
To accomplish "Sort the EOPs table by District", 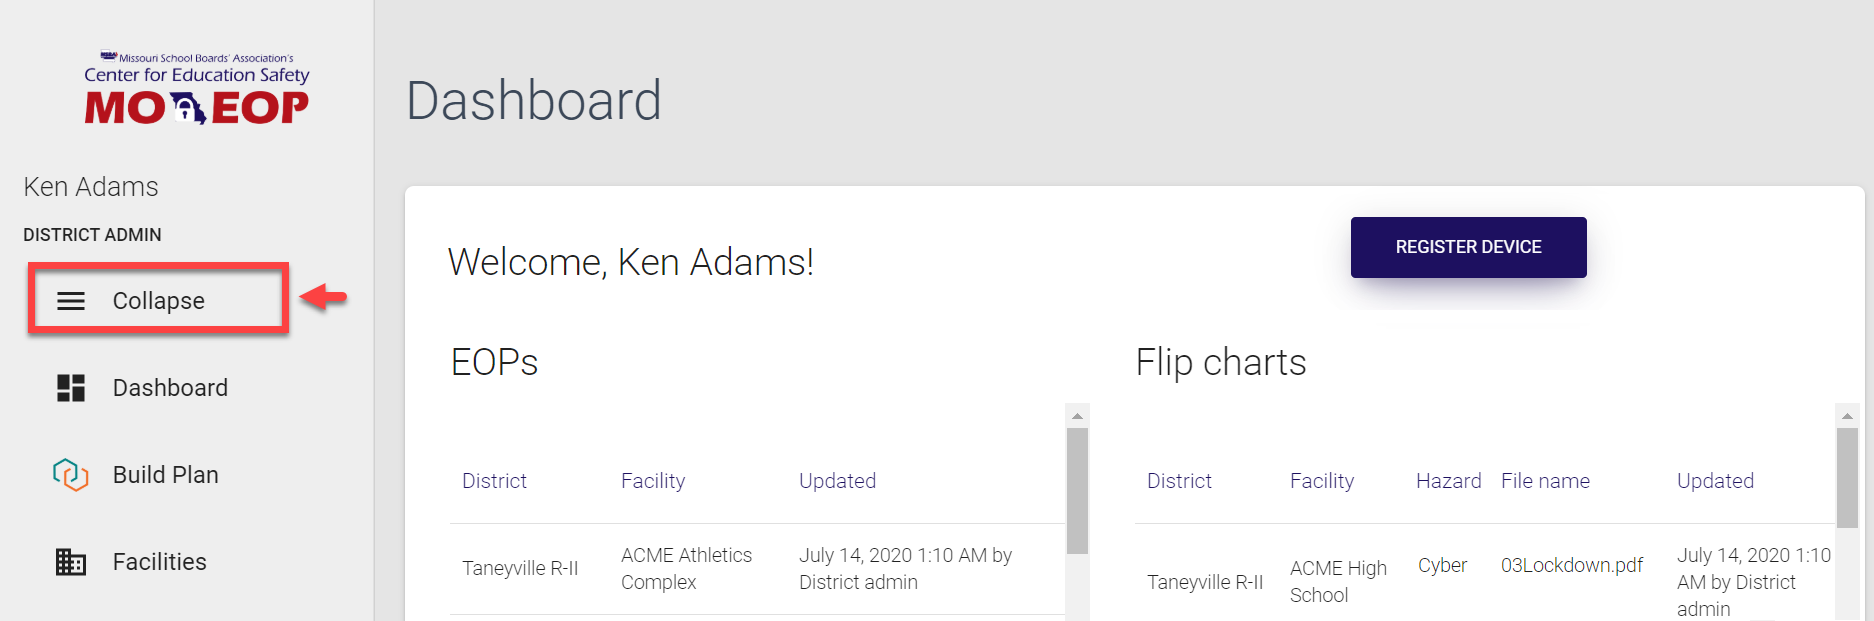I will 494,481.
